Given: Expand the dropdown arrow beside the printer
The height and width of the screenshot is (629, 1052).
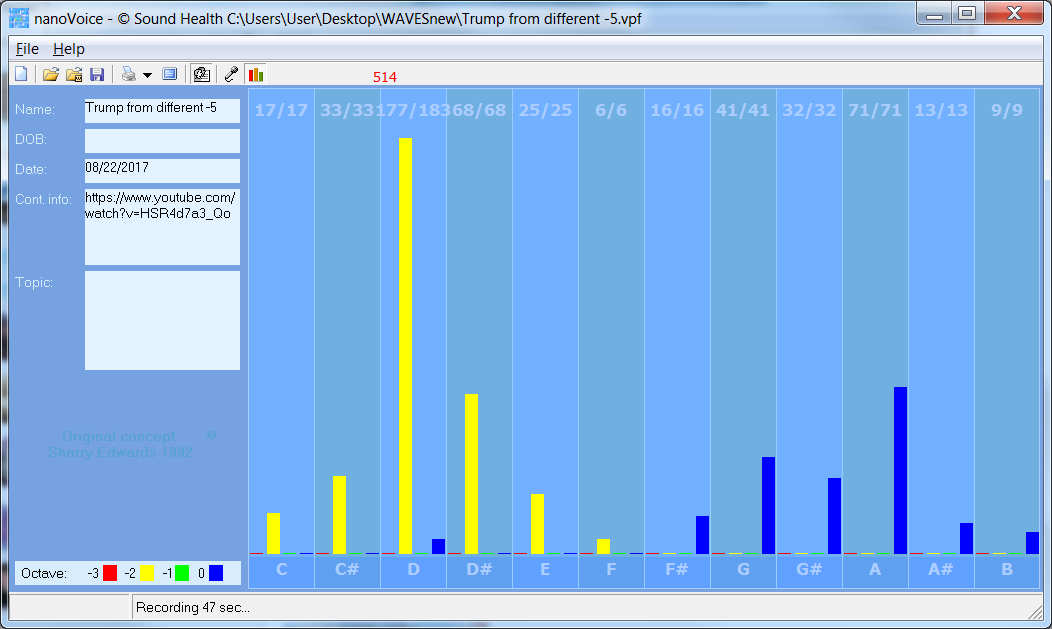Looking at the screenshot, I should [x=147, y=75].
